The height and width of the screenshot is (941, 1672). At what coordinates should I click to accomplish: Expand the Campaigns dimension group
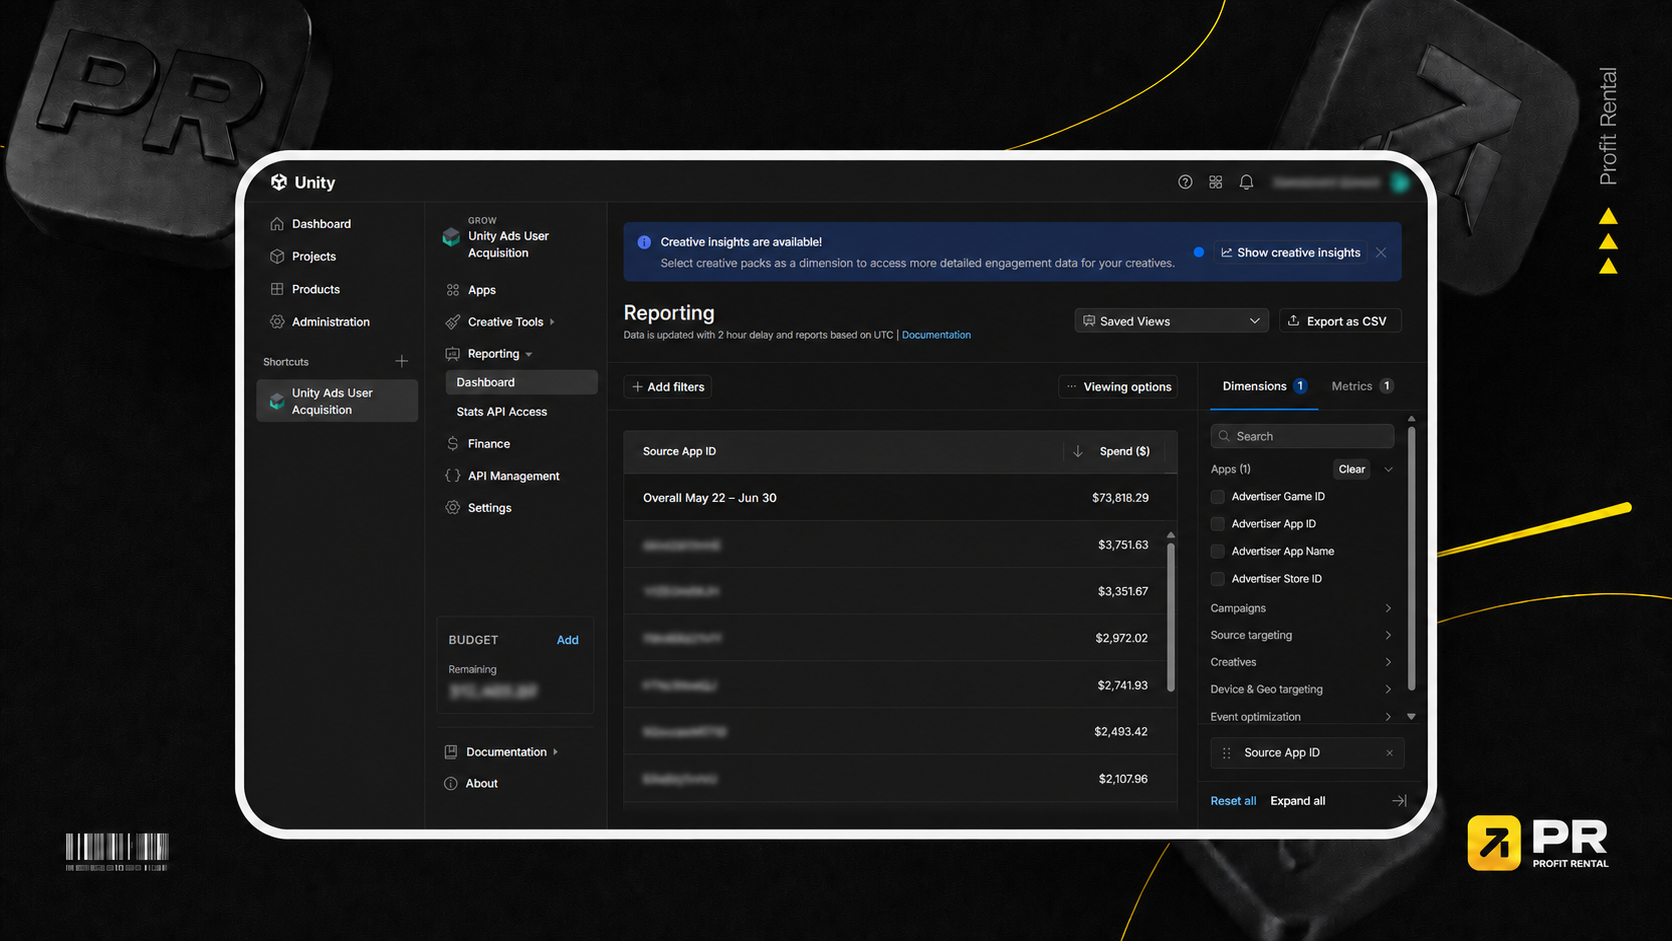coord(1301,608)
